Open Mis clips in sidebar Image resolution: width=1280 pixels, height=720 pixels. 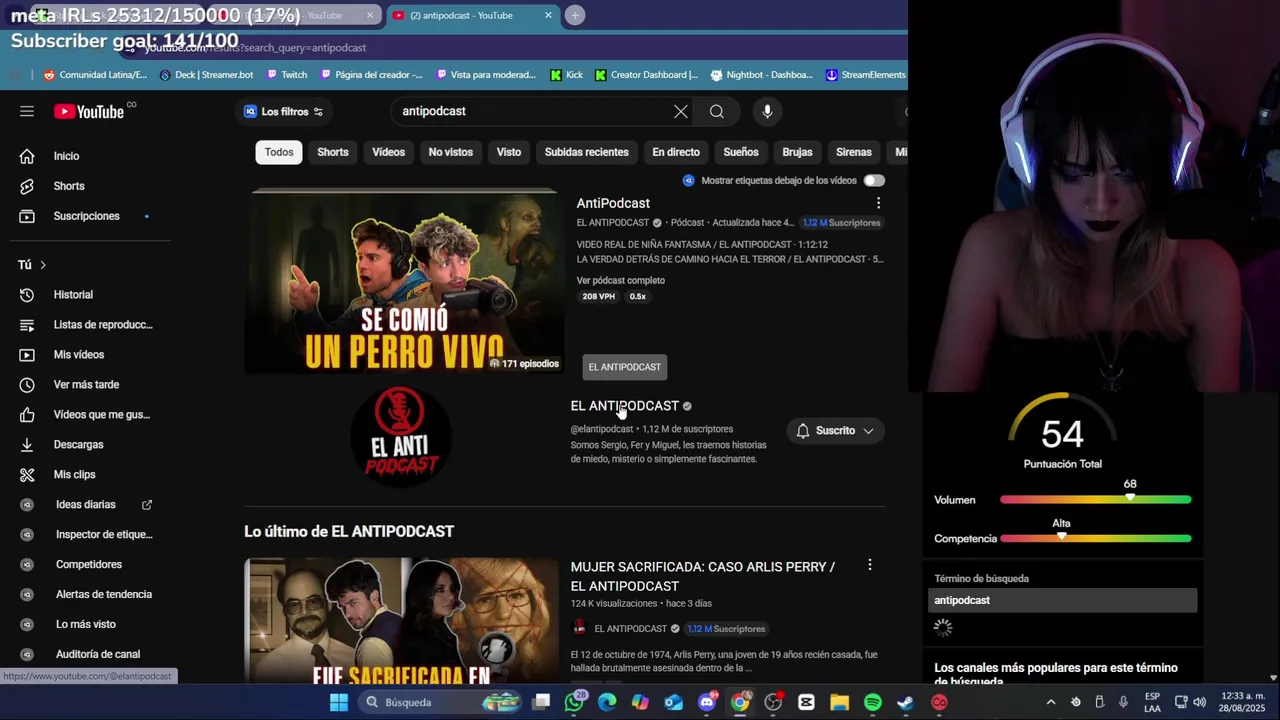pos(74,475)
